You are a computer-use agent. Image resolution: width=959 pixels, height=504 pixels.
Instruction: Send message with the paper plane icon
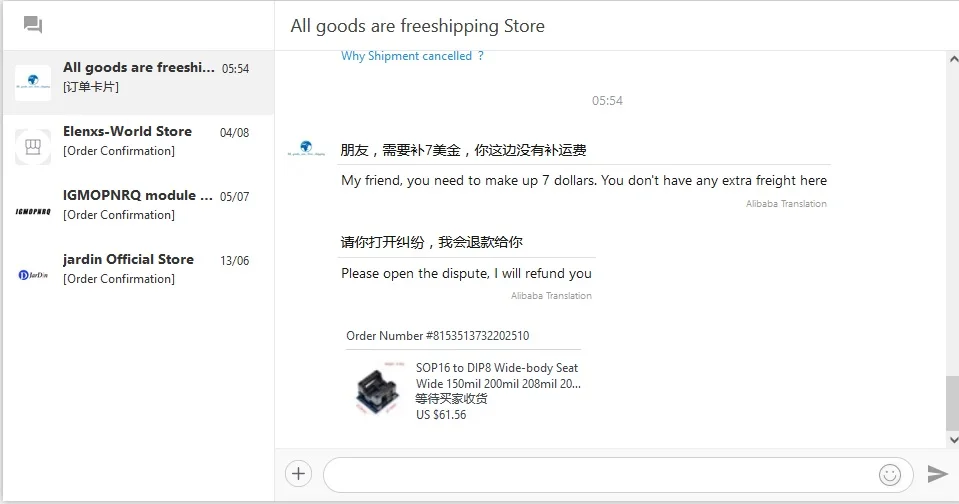point(938,473)
